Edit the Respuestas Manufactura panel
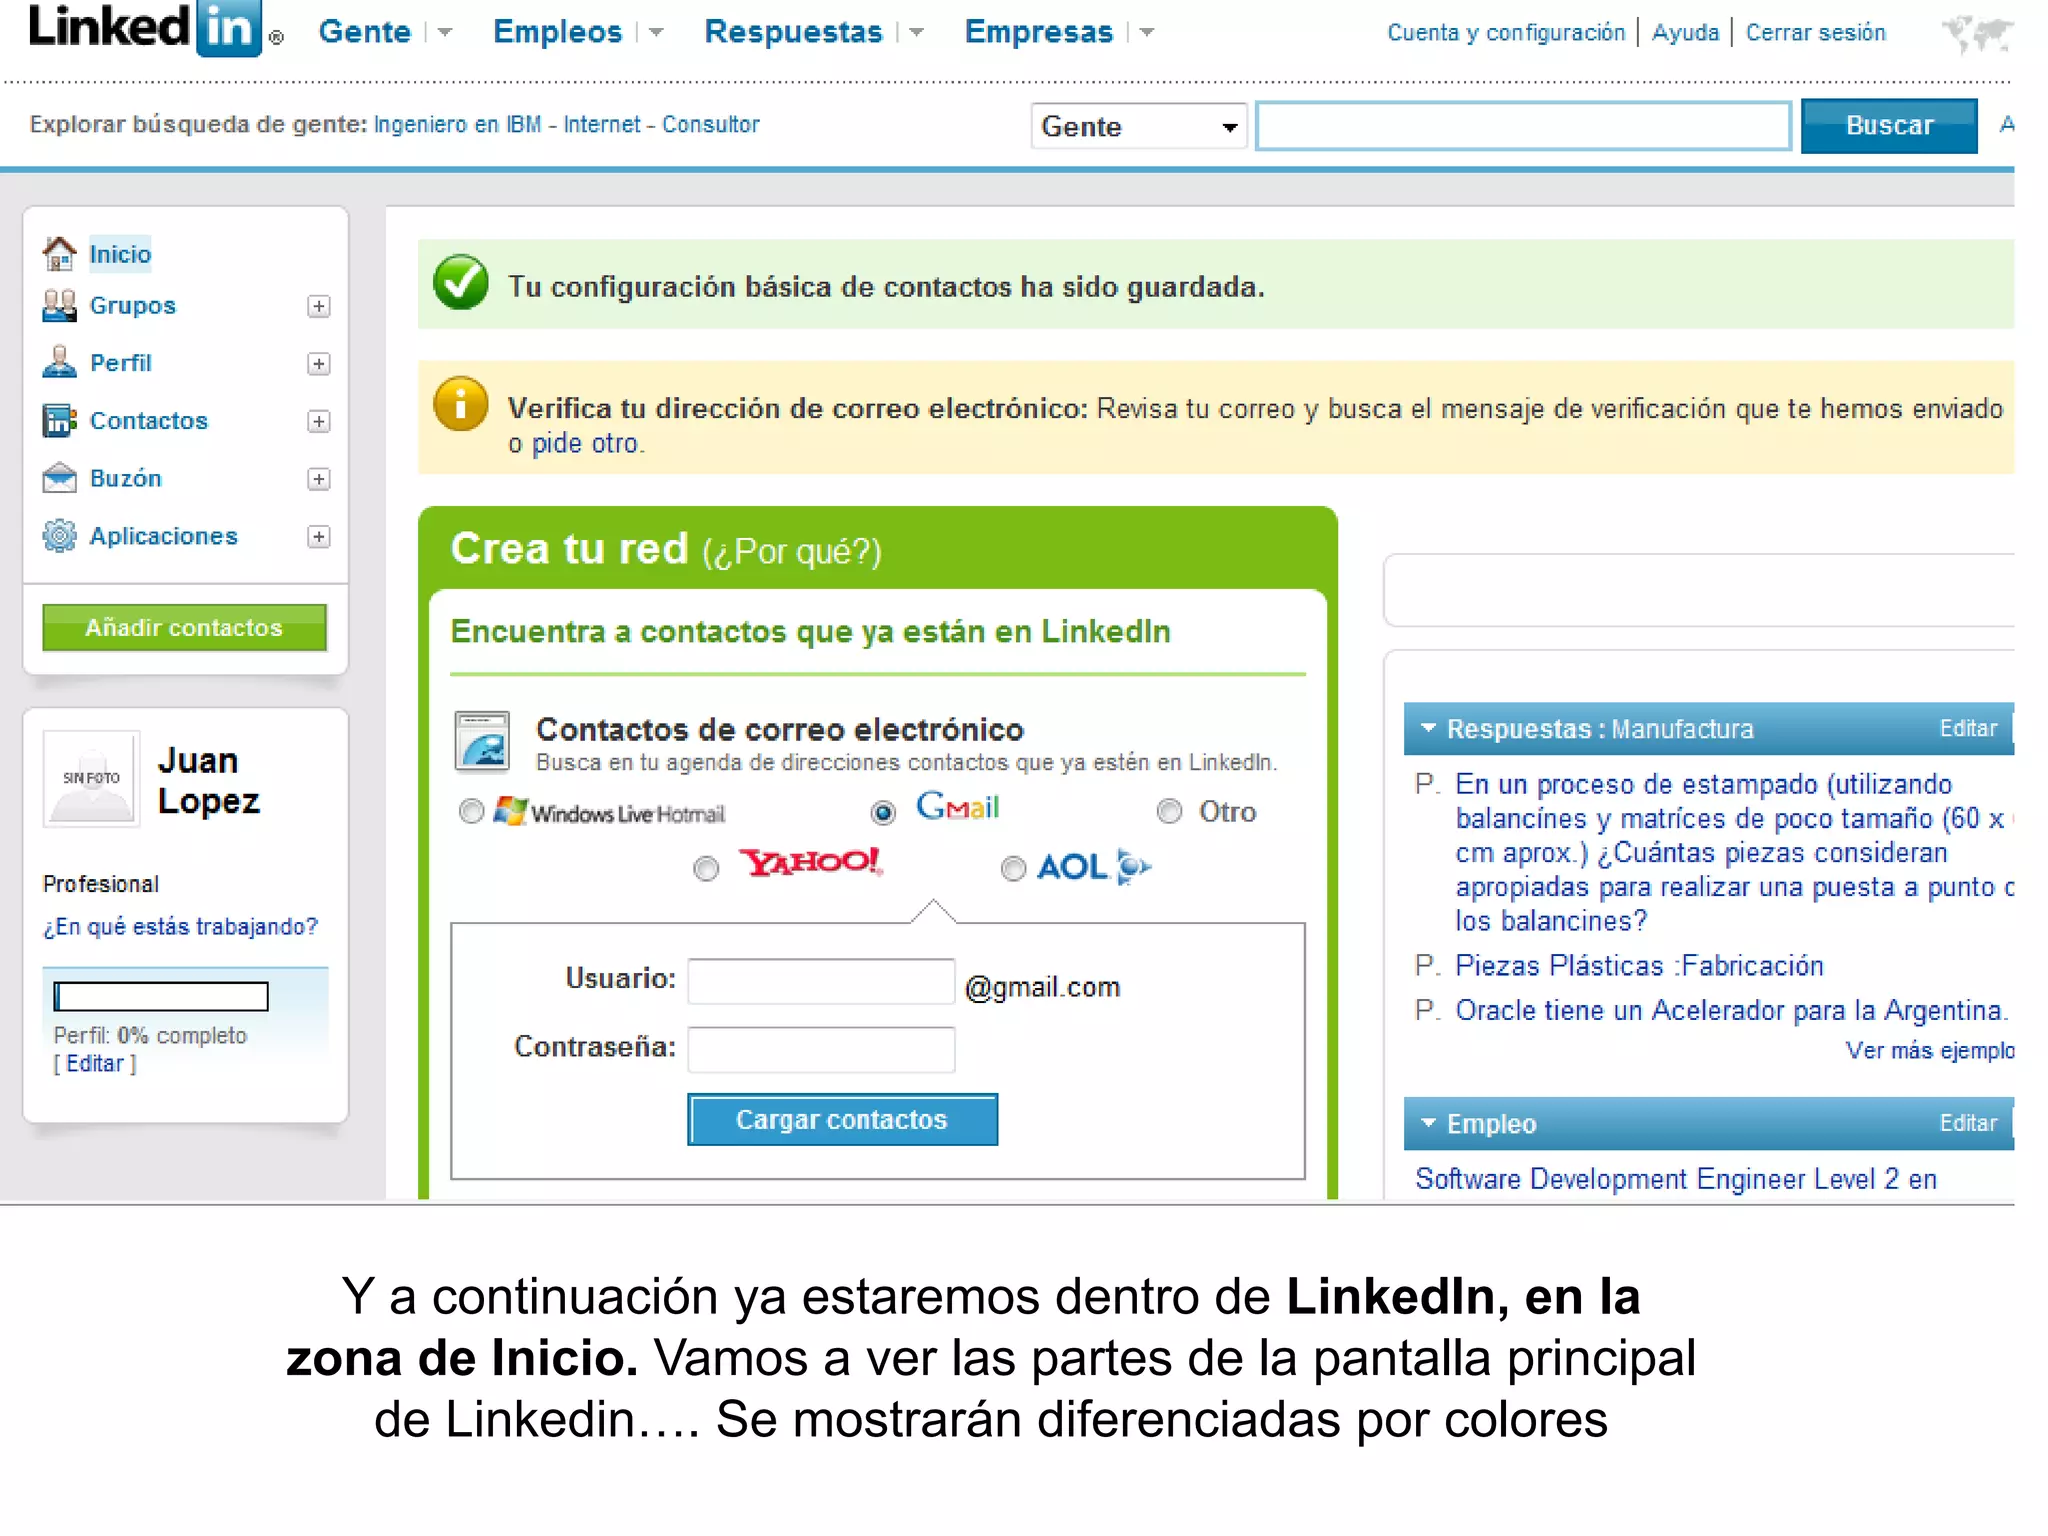The height and width of the screenshot is (1536, 2048). click(x=1967, y=728)
